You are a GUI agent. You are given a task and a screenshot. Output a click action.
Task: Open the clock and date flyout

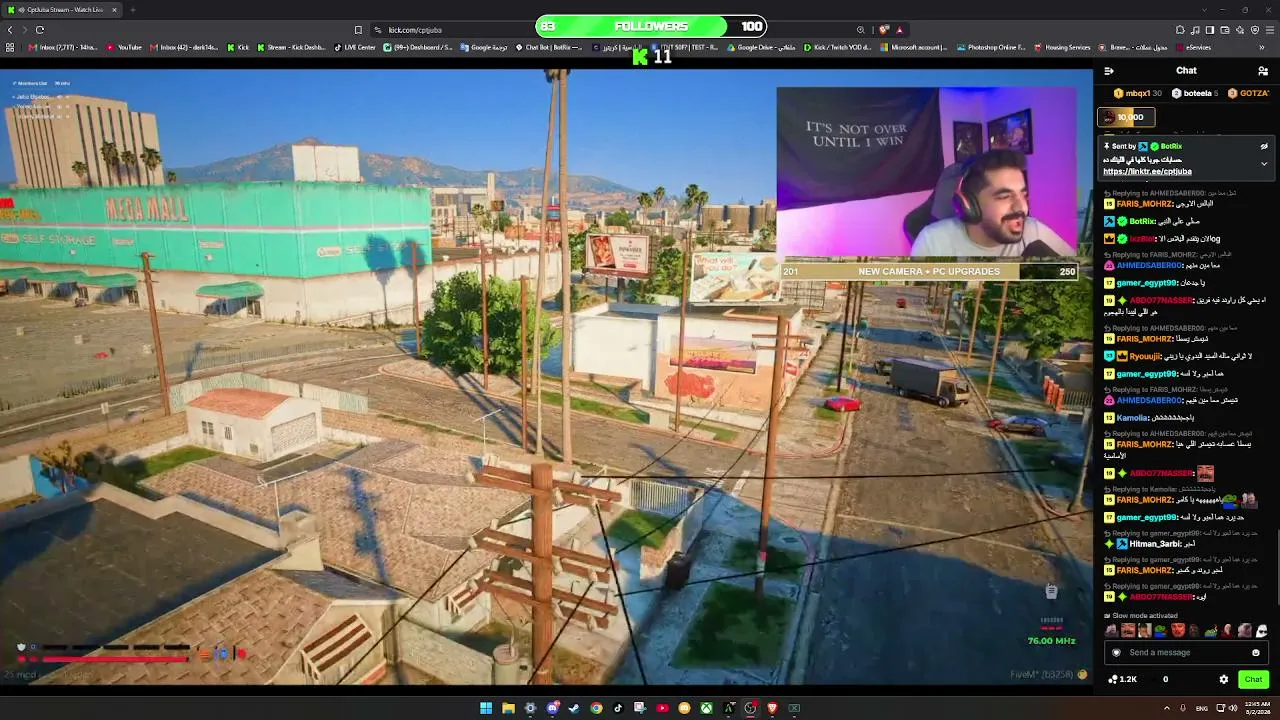coord(1258,708)
